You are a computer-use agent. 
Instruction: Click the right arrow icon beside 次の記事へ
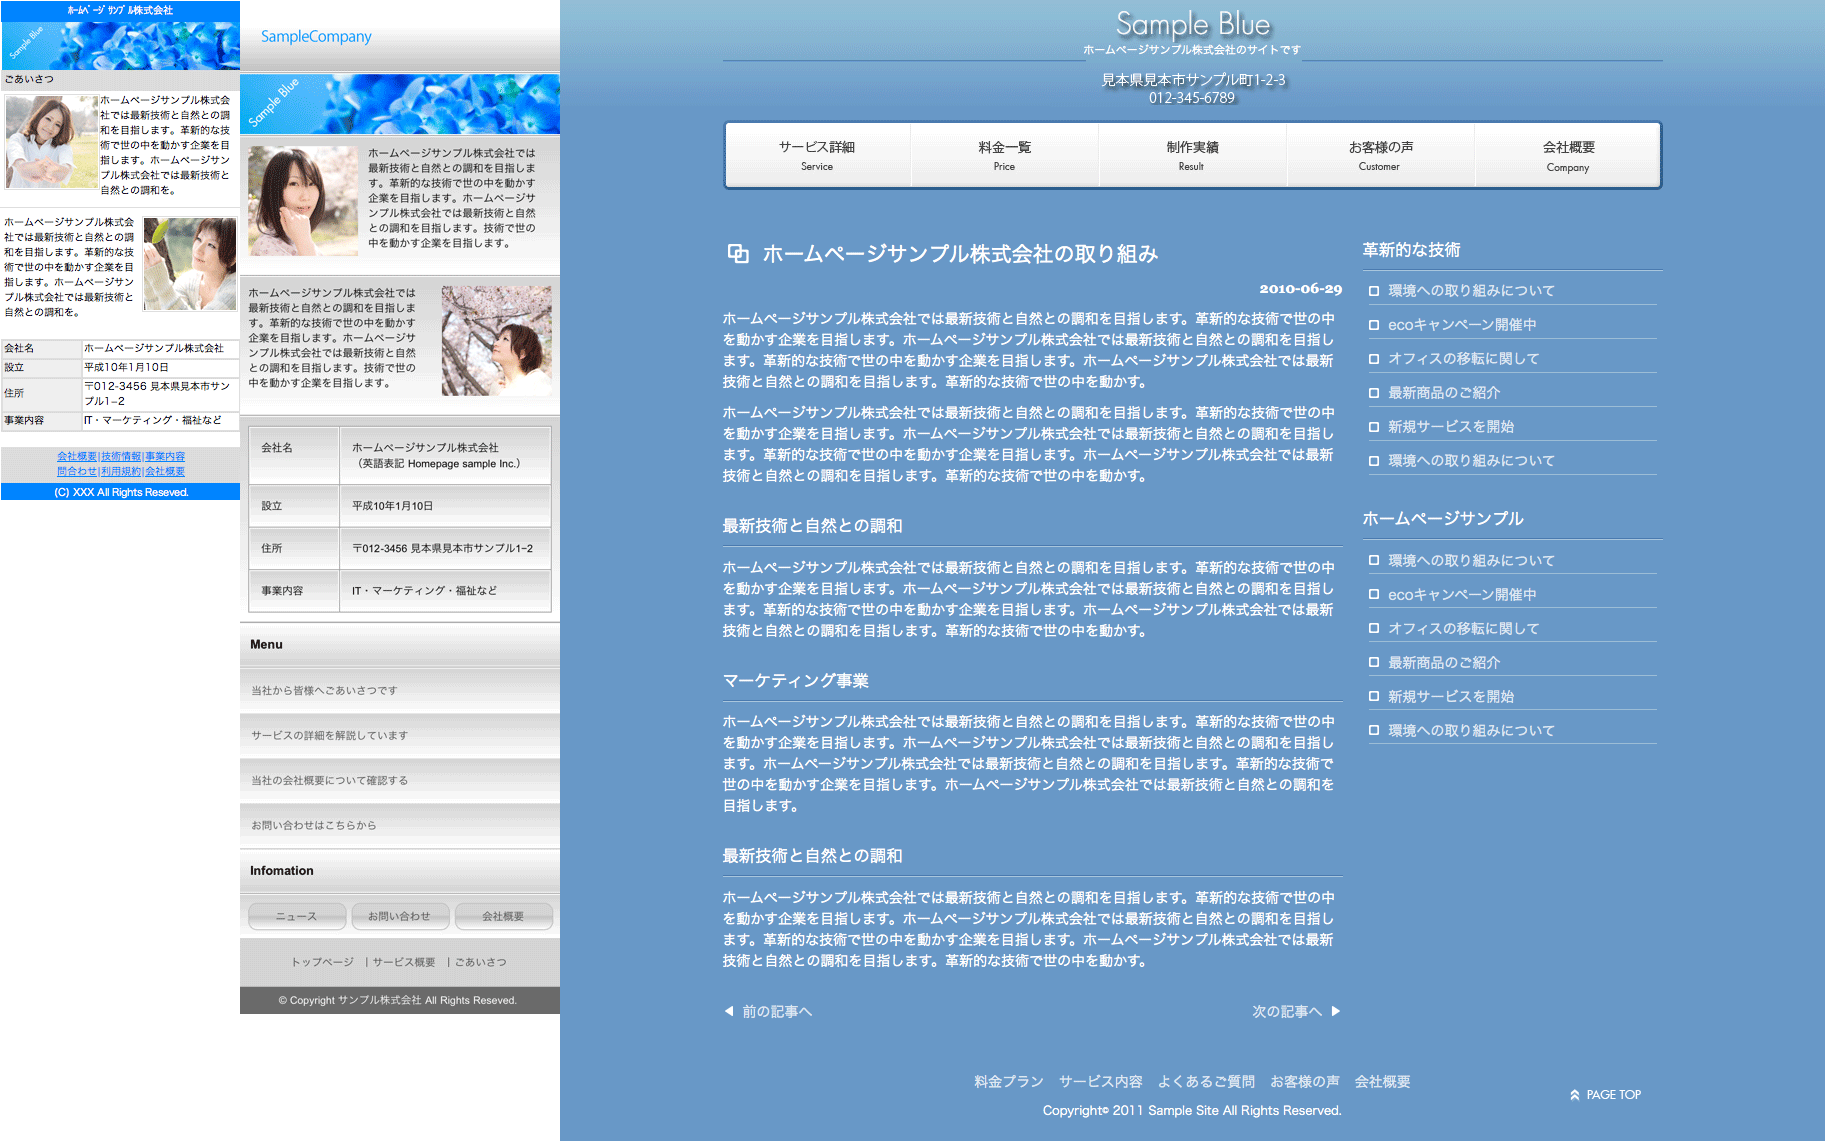click(x=1335, y=1011)
